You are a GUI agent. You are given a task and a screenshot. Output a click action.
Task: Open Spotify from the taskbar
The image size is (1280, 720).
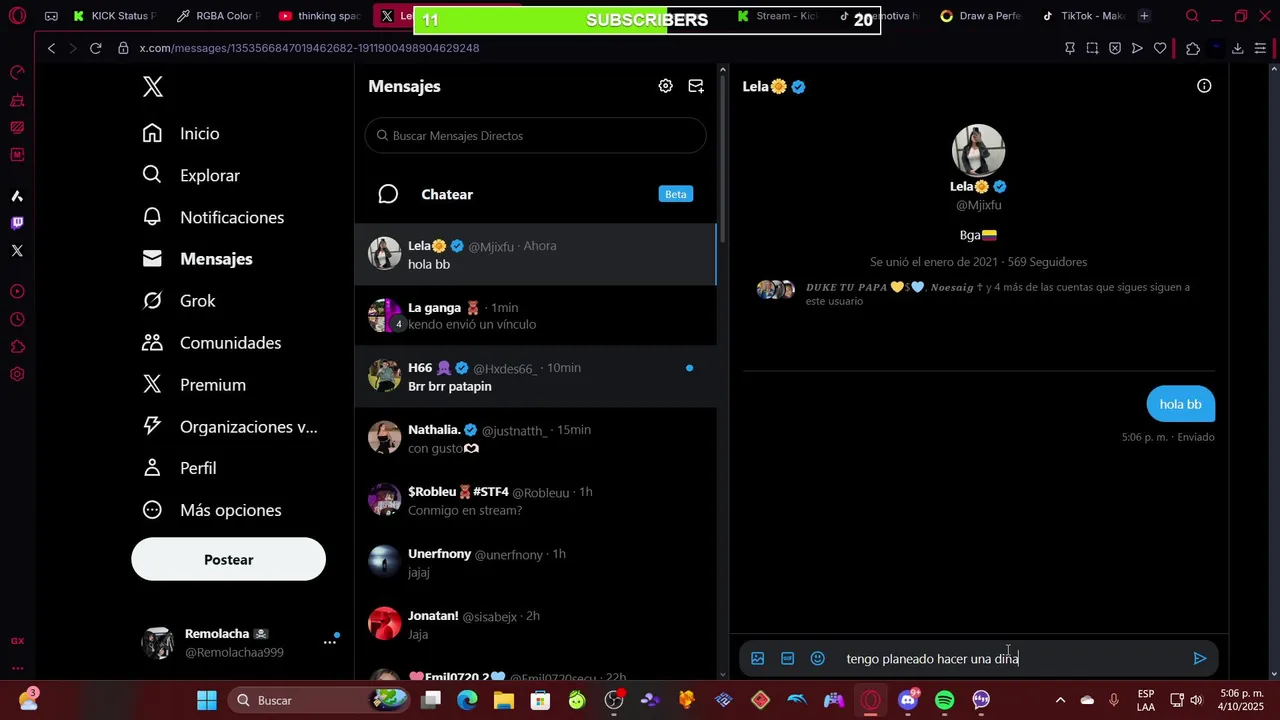(x=944, y=700)
